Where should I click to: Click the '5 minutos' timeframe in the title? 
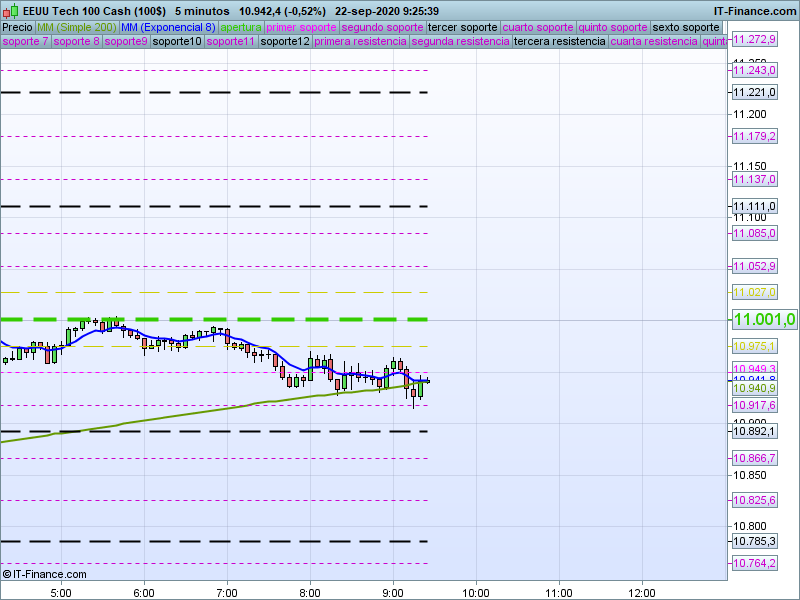click(x=202, y=10)
